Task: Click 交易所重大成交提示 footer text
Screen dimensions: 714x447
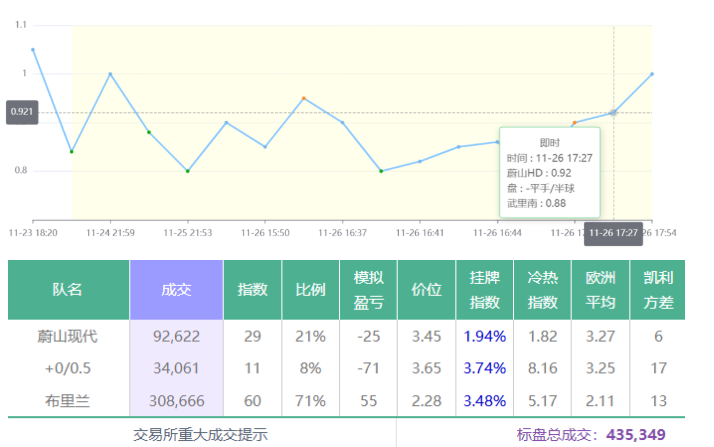Action: [200, 435]
